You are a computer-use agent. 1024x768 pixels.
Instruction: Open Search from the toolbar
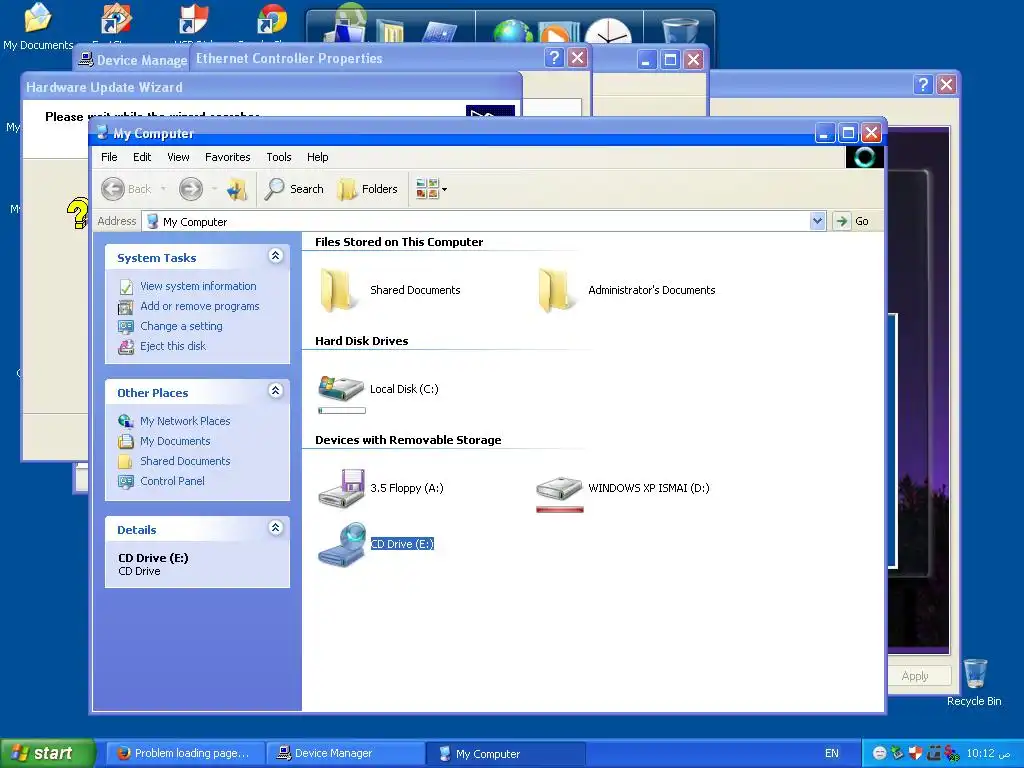click(294, 189)
